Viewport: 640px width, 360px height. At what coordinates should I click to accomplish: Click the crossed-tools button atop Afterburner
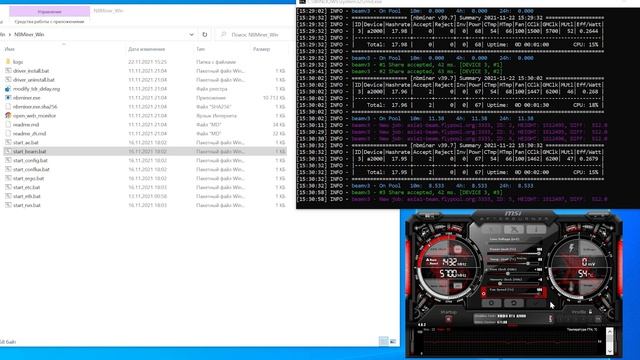(x=514, y=229)
